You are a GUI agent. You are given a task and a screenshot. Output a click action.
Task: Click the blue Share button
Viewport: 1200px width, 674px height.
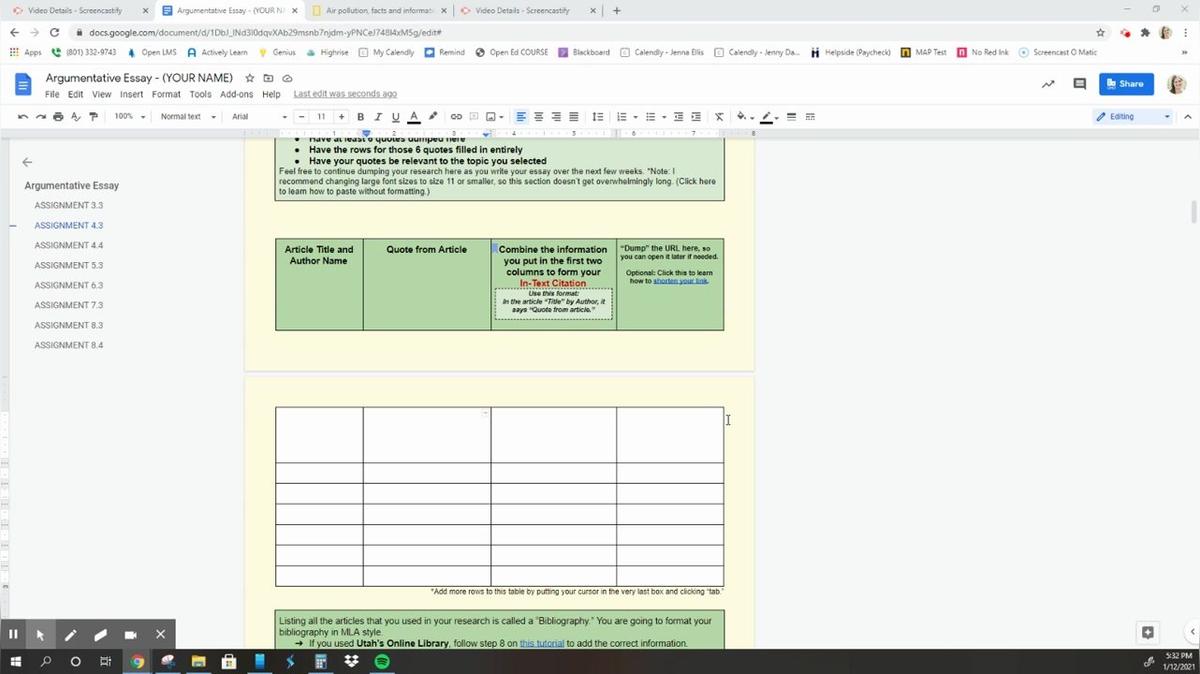click(1126, 84)
